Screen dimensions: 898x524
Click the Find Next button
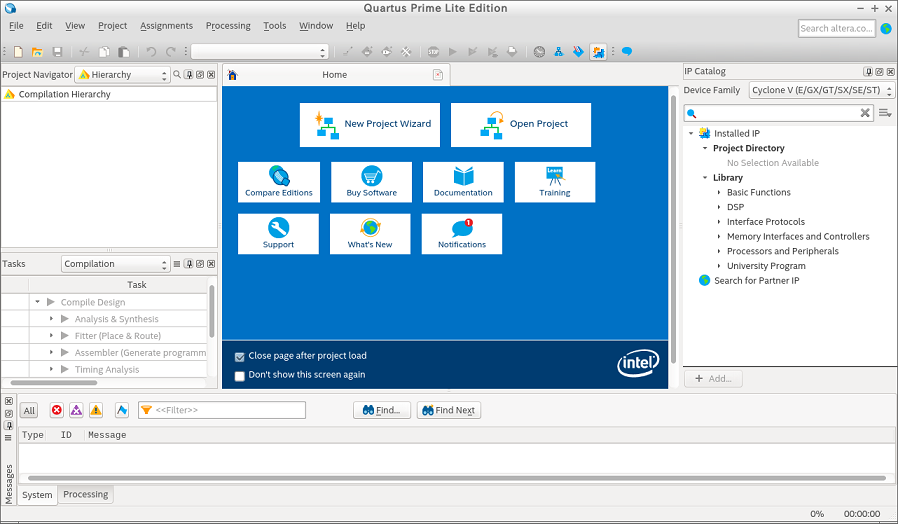tap(449, 410)
